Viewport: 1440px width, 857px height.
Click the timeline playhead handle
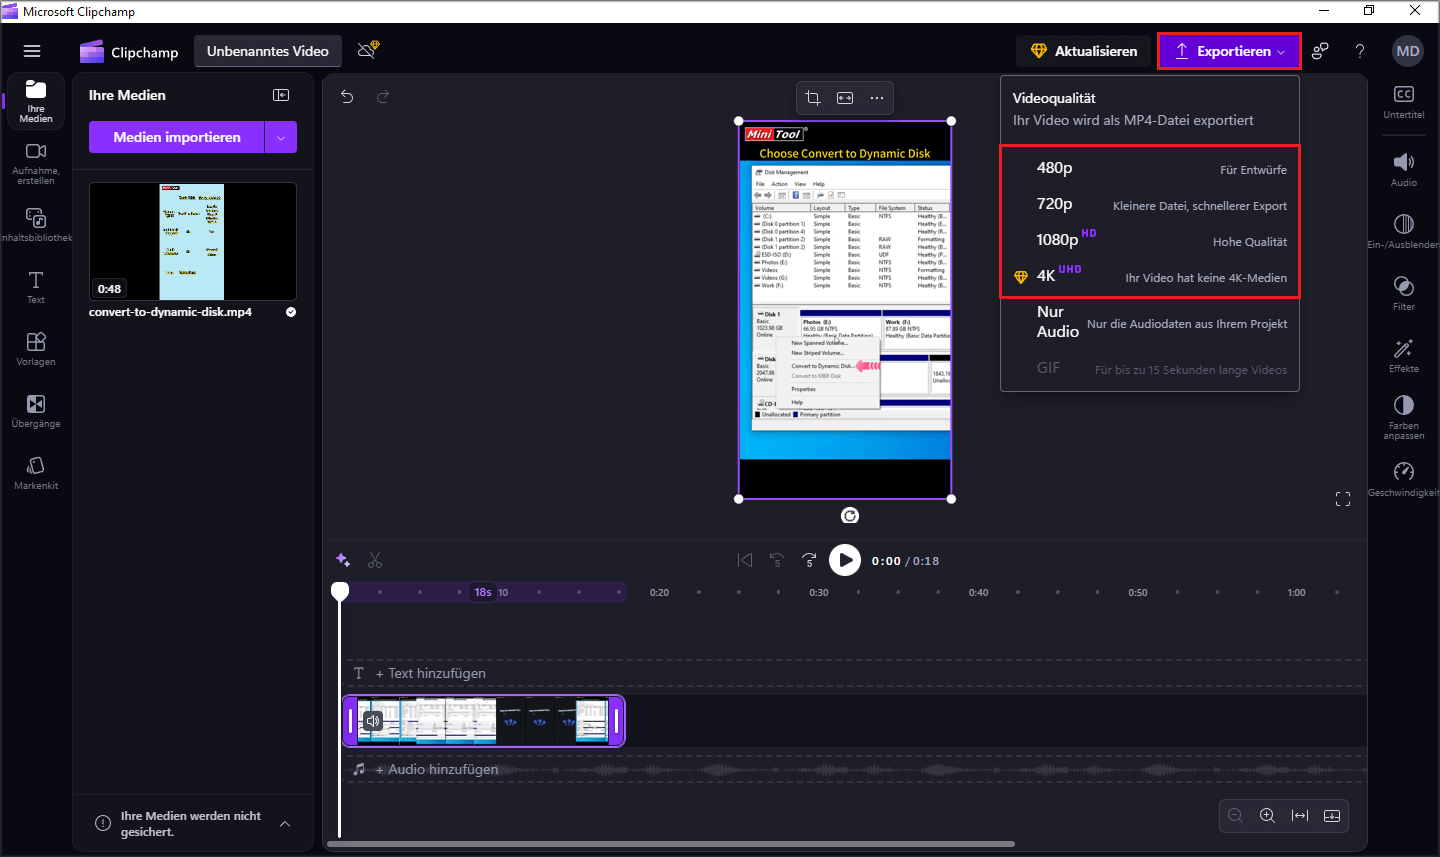340,591
